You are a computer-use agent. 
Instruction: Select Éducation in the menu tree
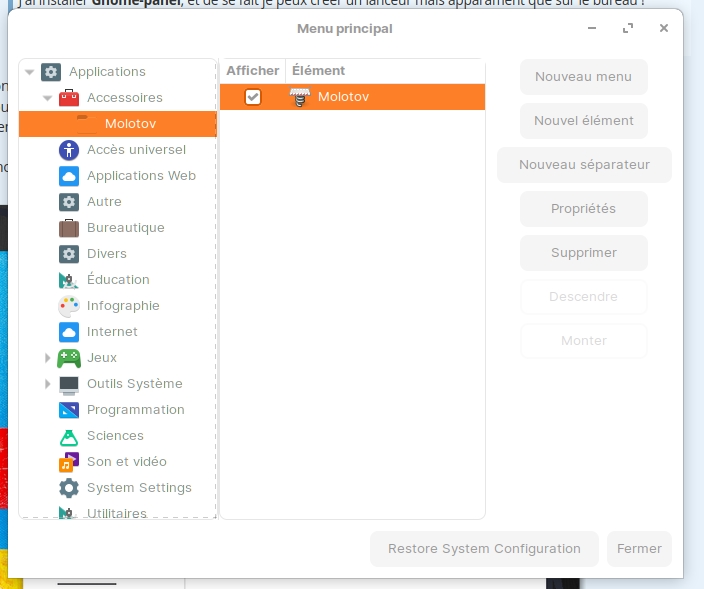118,280
